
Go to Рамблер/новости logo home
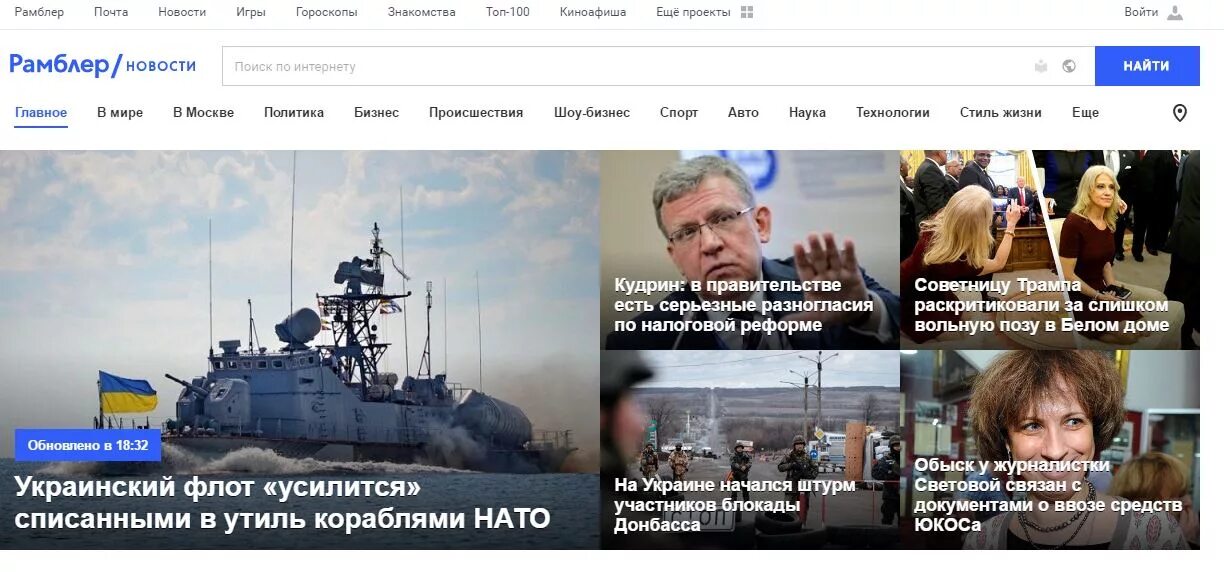click(103, 65)
